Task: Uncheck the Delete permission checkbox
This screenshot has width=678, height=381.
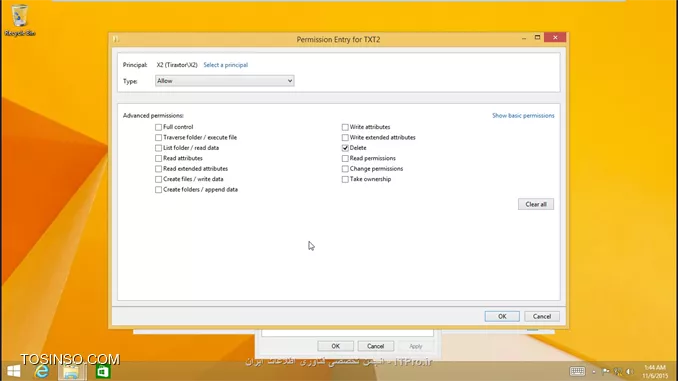Action: coord(345,148)
